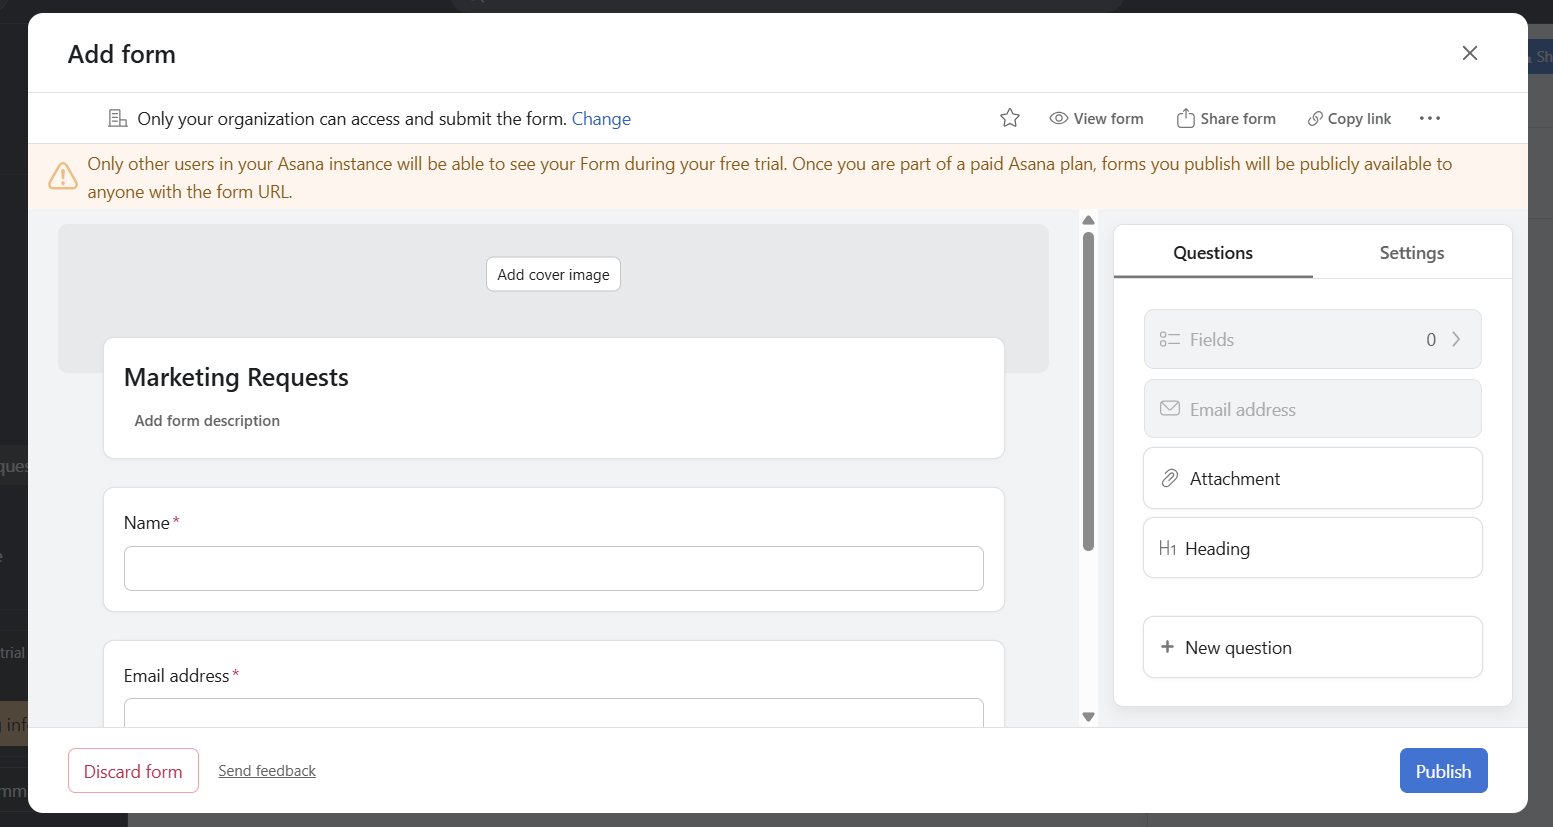The width and height of the screenshot is (1553, 827).
Task: Click the trial warning triangle icon
Action: 62,177
